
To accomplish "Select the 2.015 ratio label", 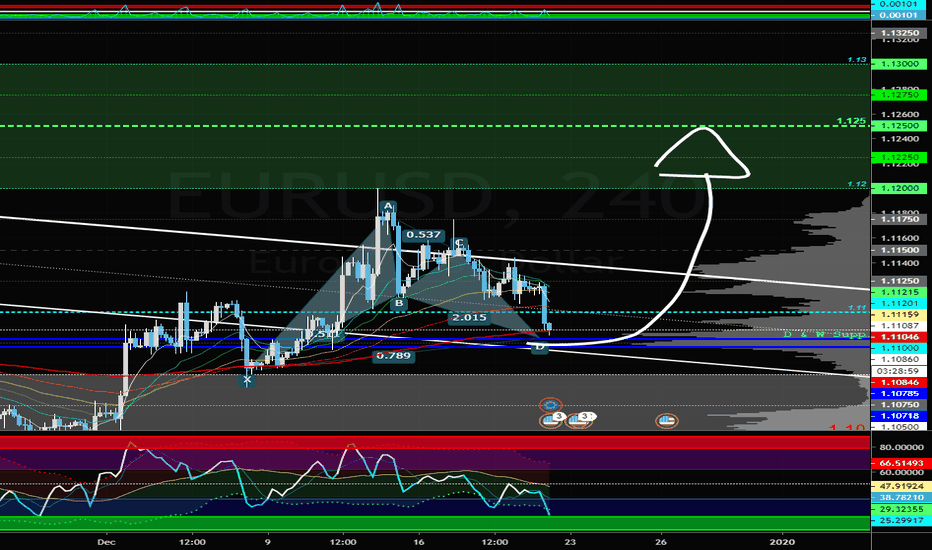I will pyautogui.click(x=468, y=318).
